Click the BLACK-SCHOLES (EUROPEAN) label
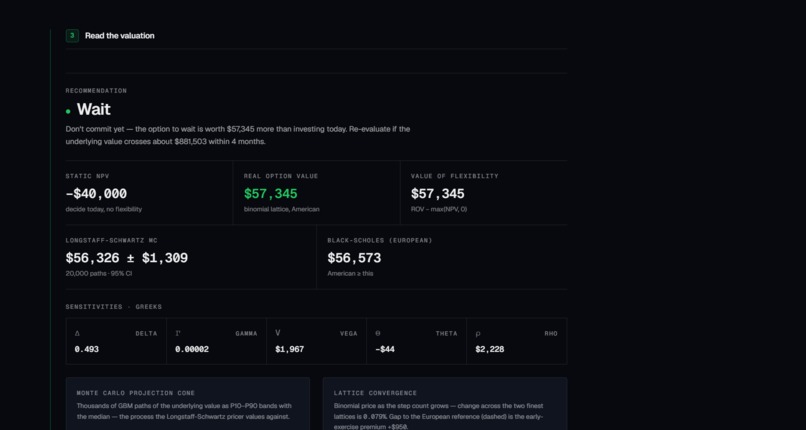This screenshot has height=430, width=806. coord(380,240)
